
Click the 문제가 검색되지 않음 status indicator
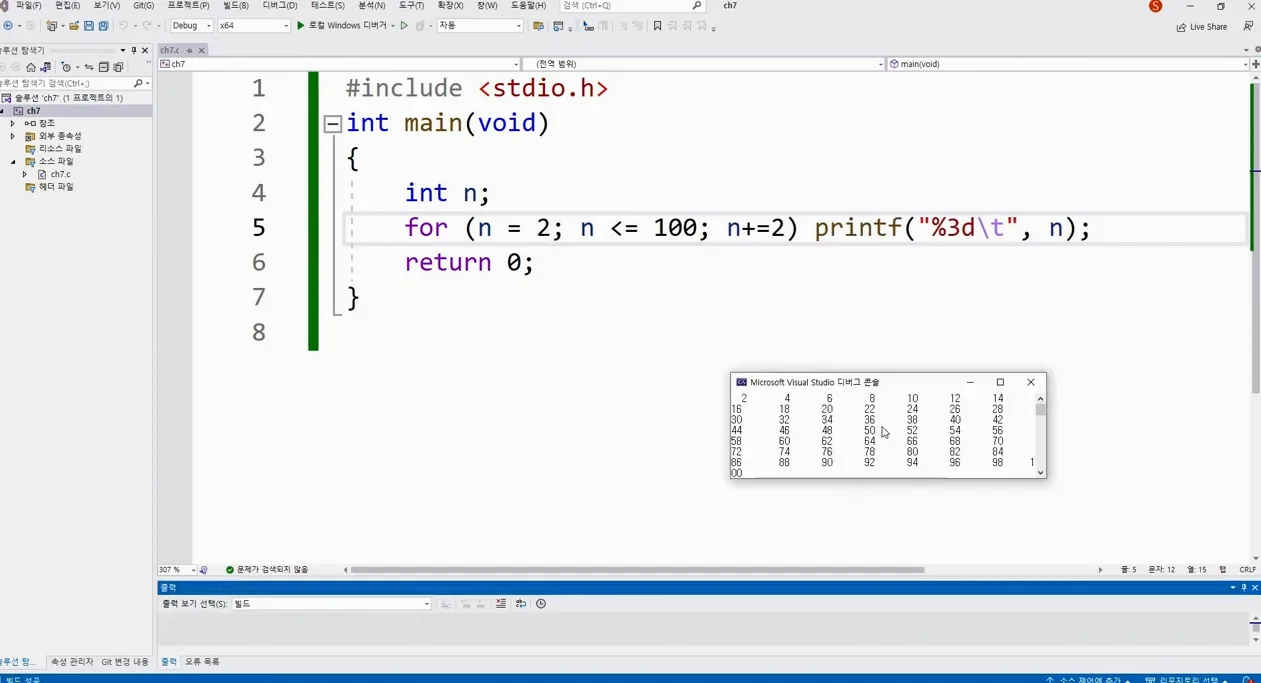click(x=267, y=570)
